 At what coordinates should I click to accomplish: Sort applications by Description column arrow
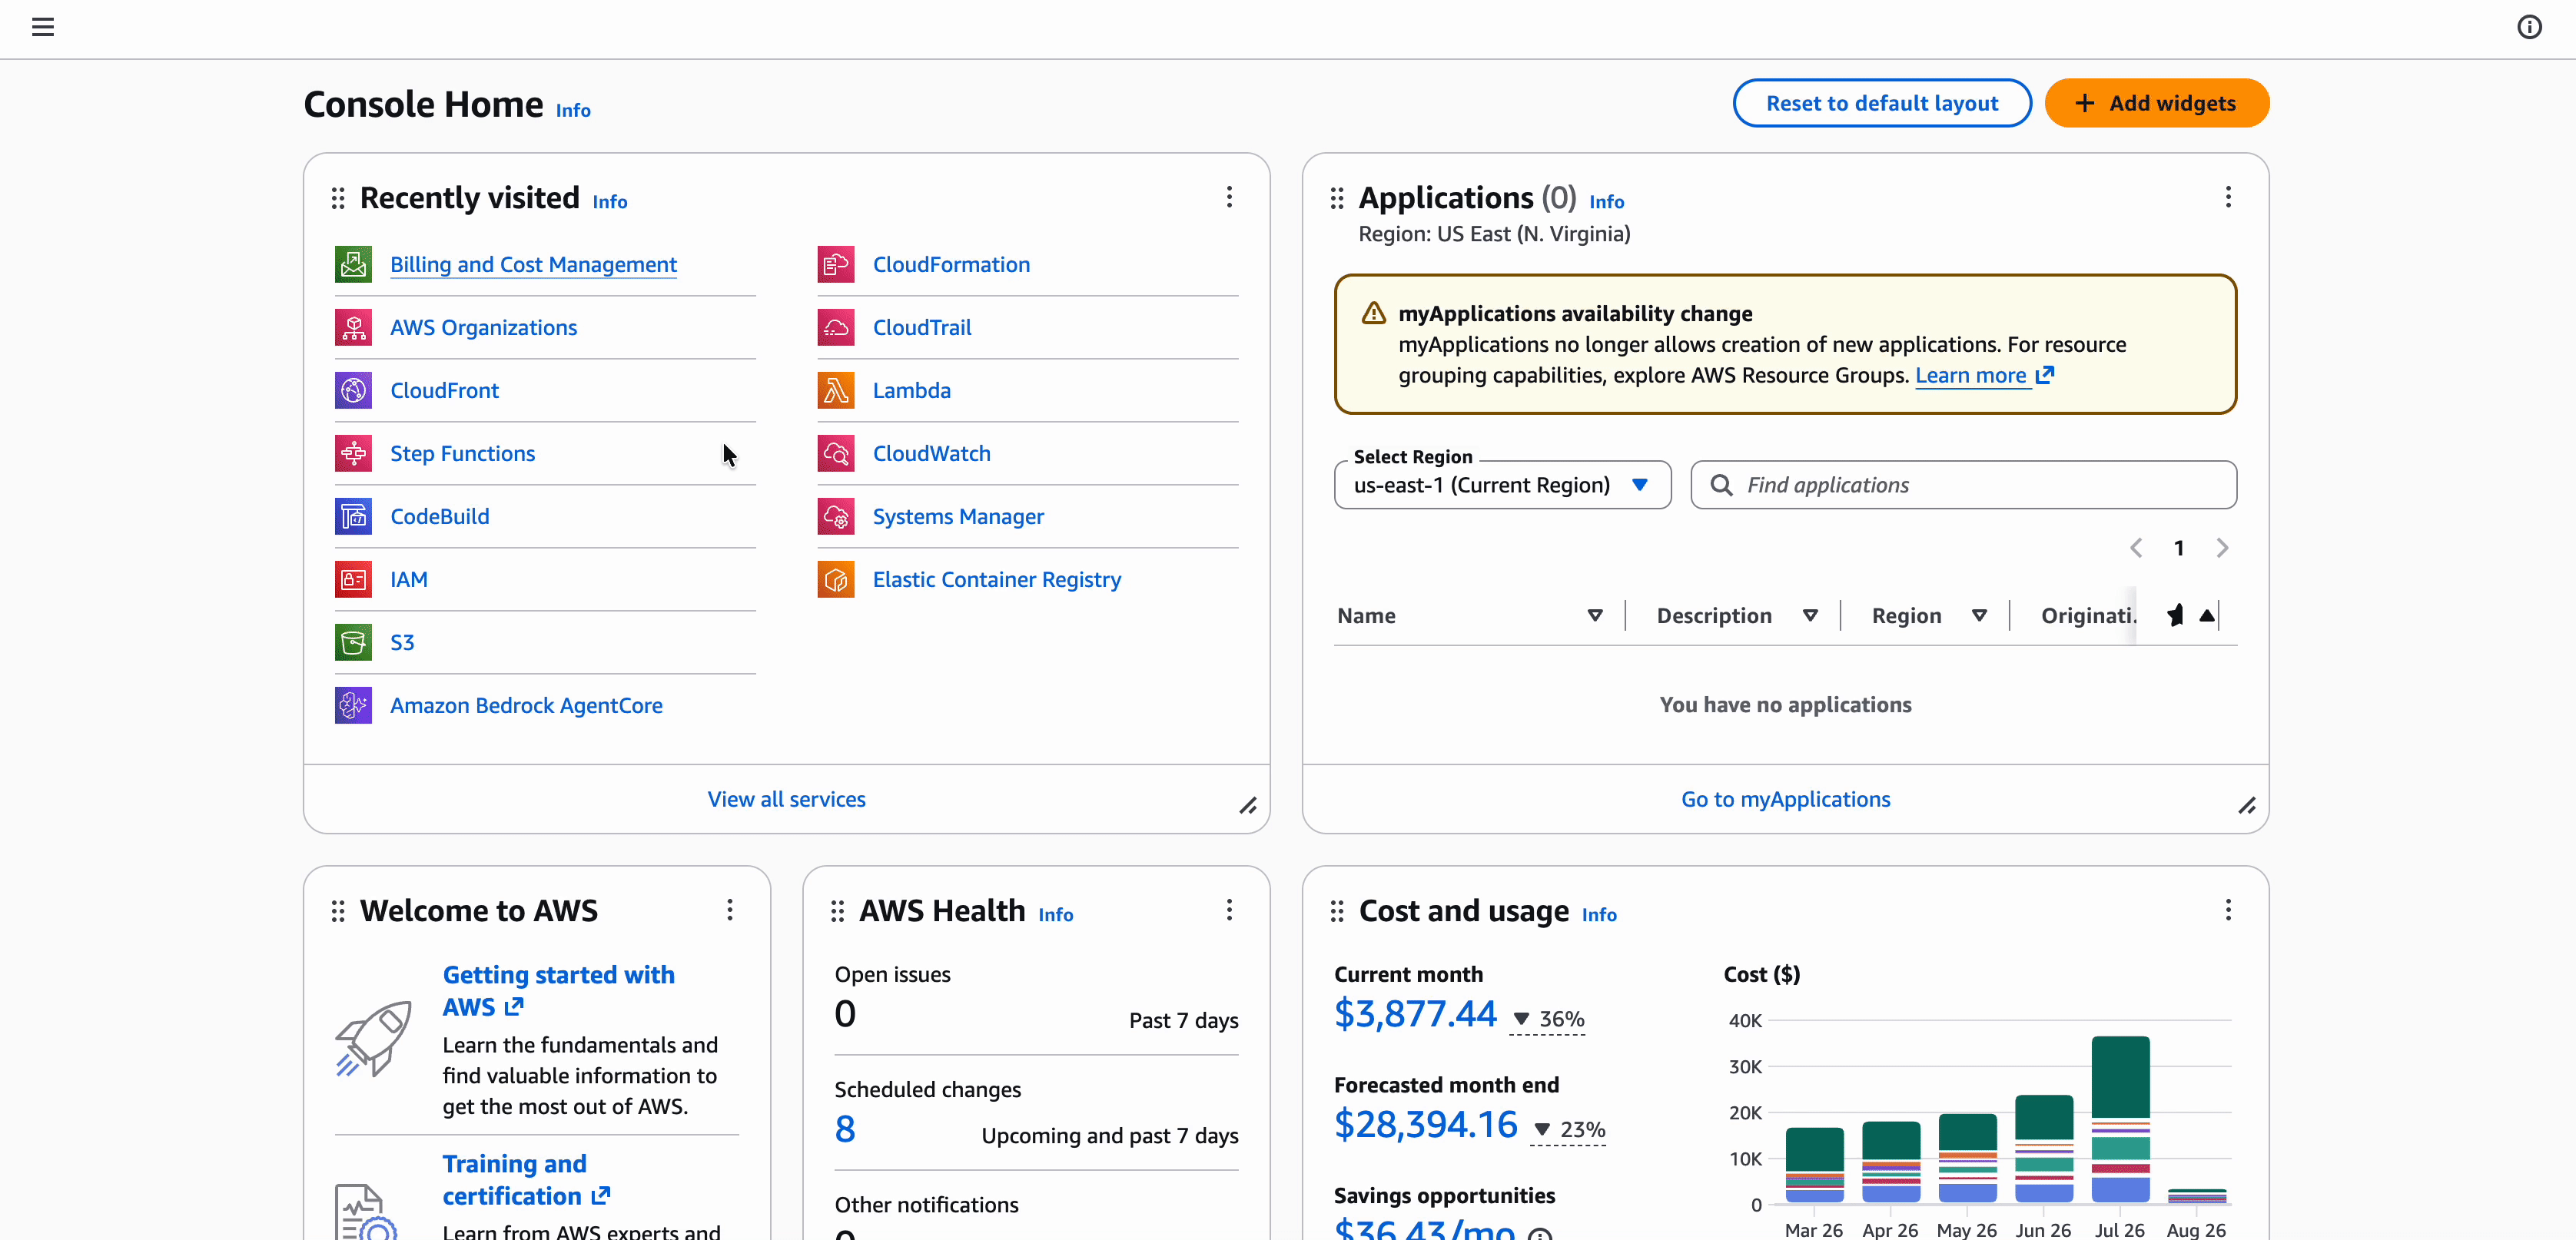[x=1810, y=616]
